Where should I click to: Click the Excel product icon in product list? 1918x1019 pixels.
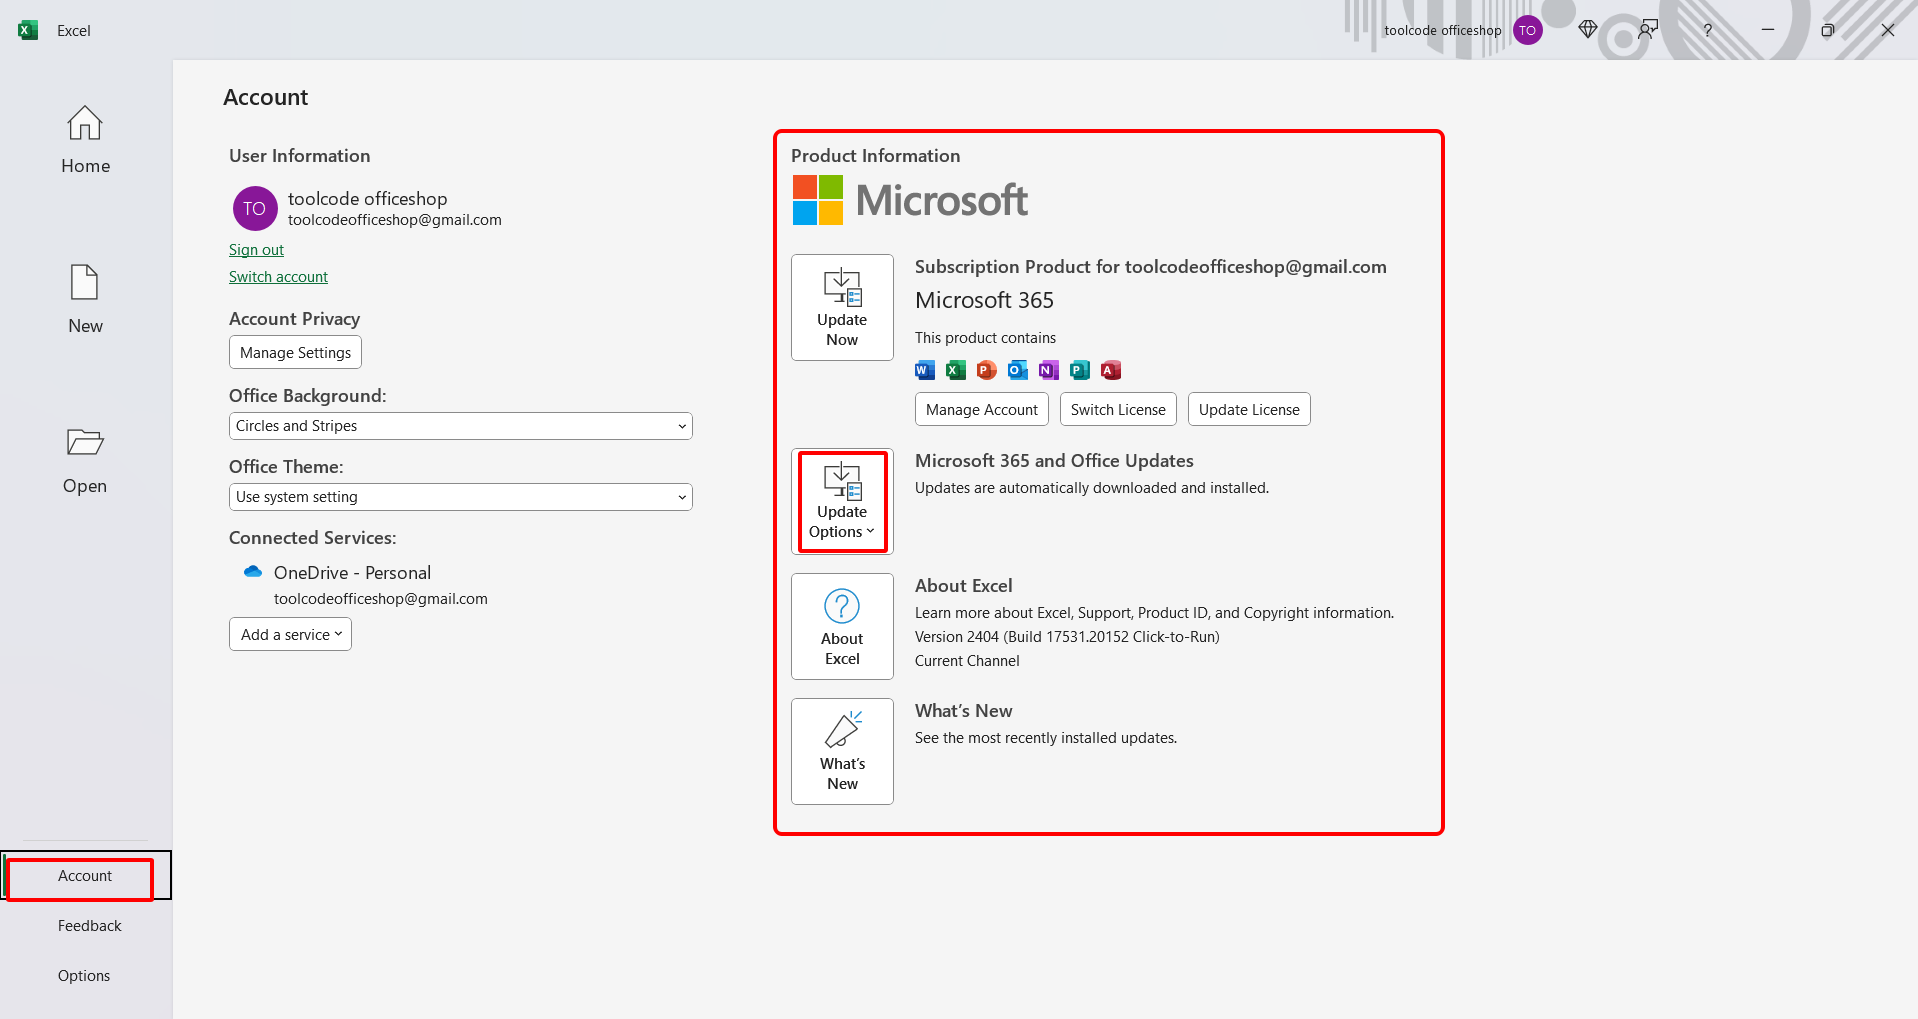coord(956,370)
